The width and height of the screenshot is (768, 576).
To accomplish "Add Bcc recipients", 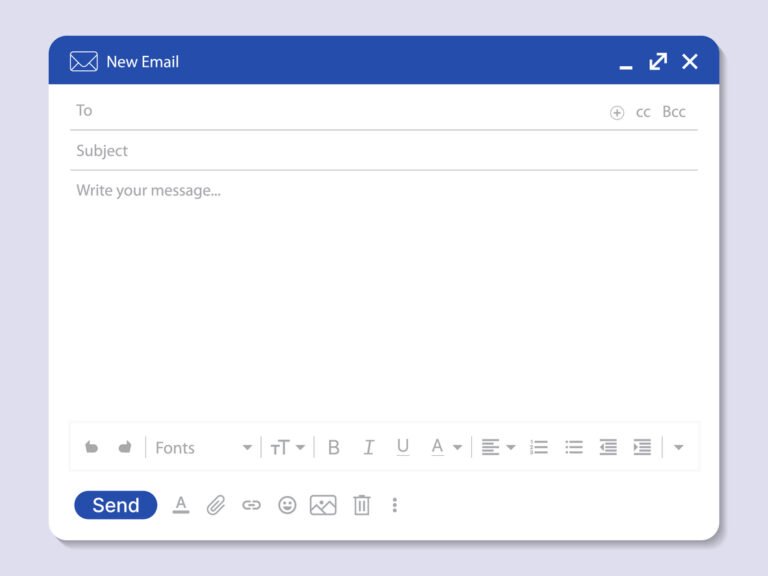I will [x=674, y=112].
